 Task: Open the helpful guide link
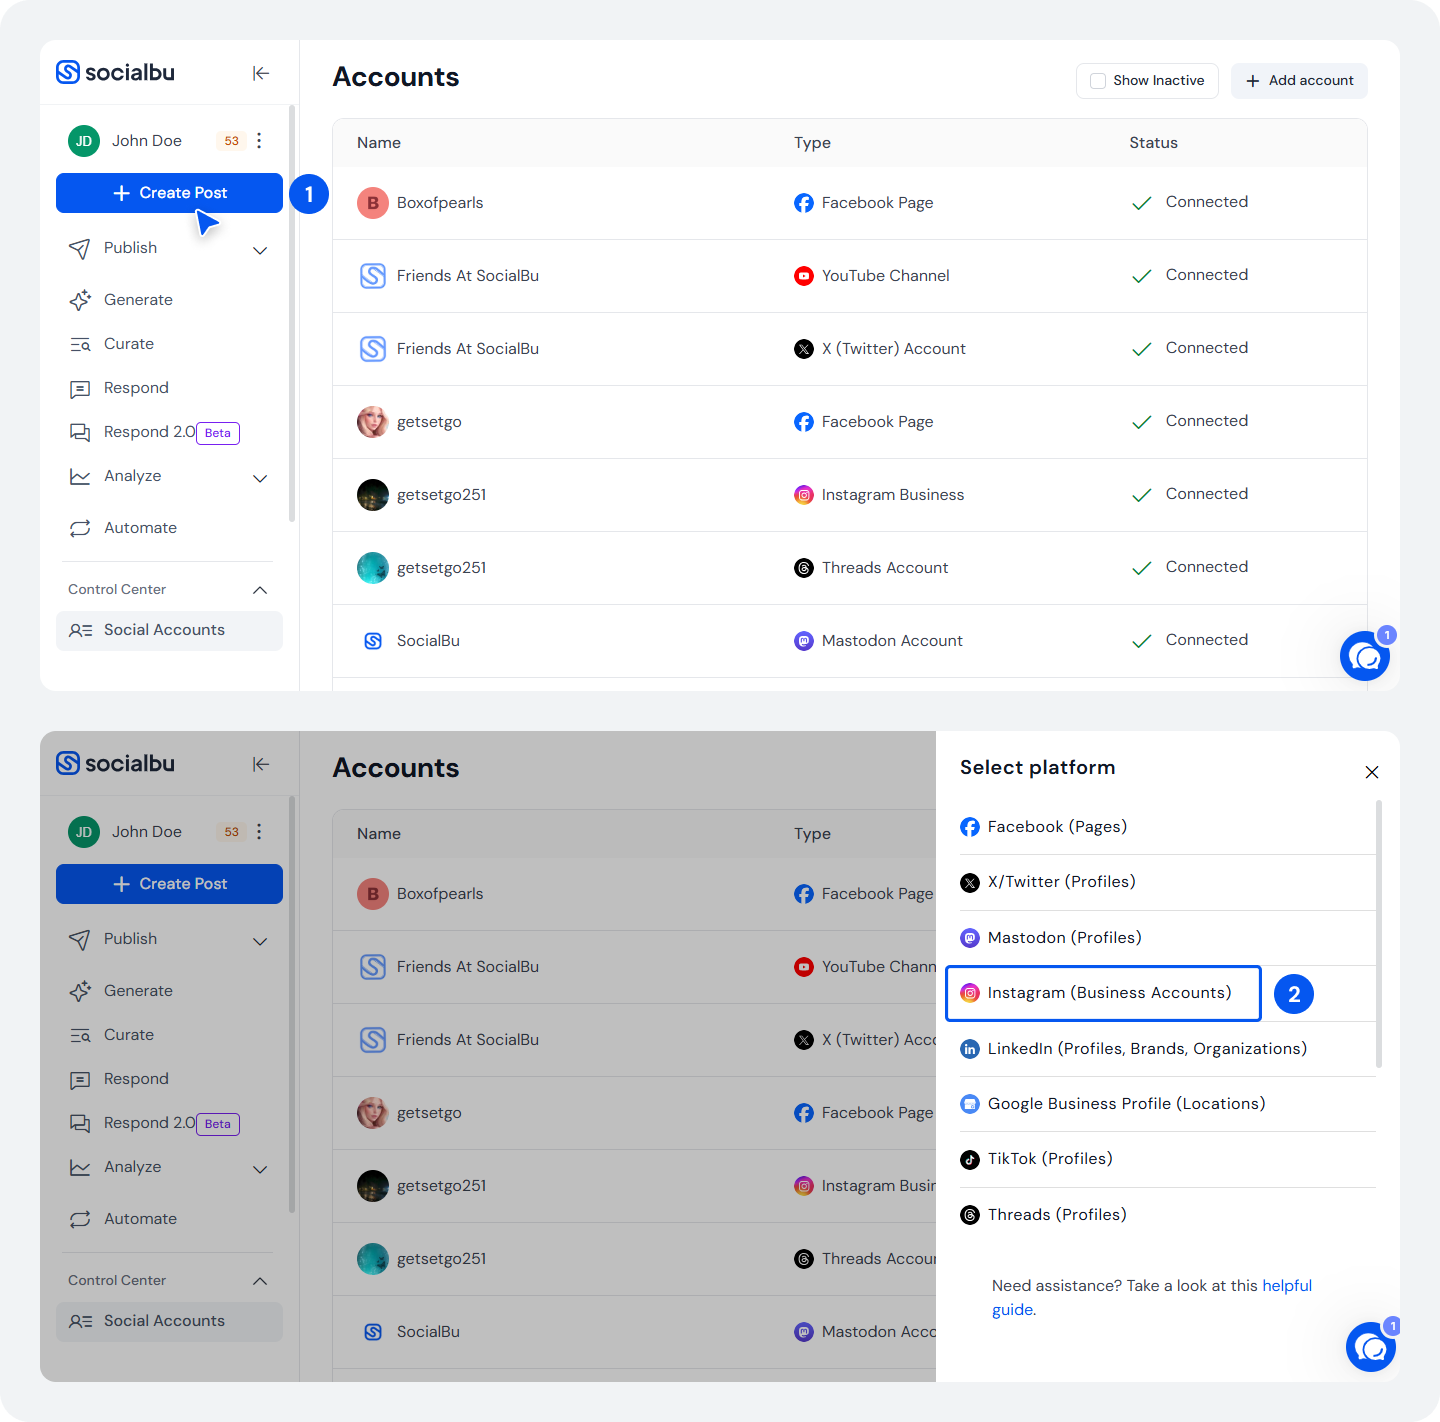(1287, 1286)
